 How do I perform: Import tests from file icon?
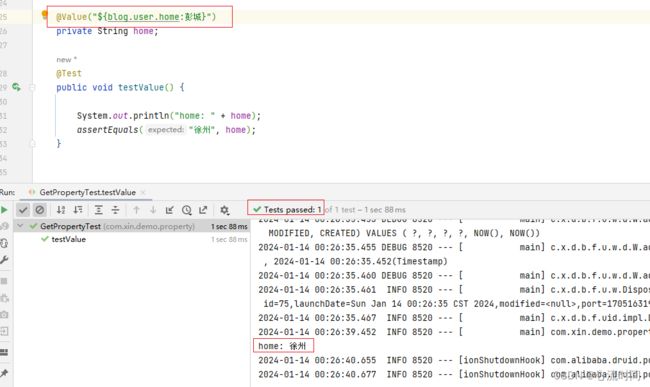coord(170,210)
